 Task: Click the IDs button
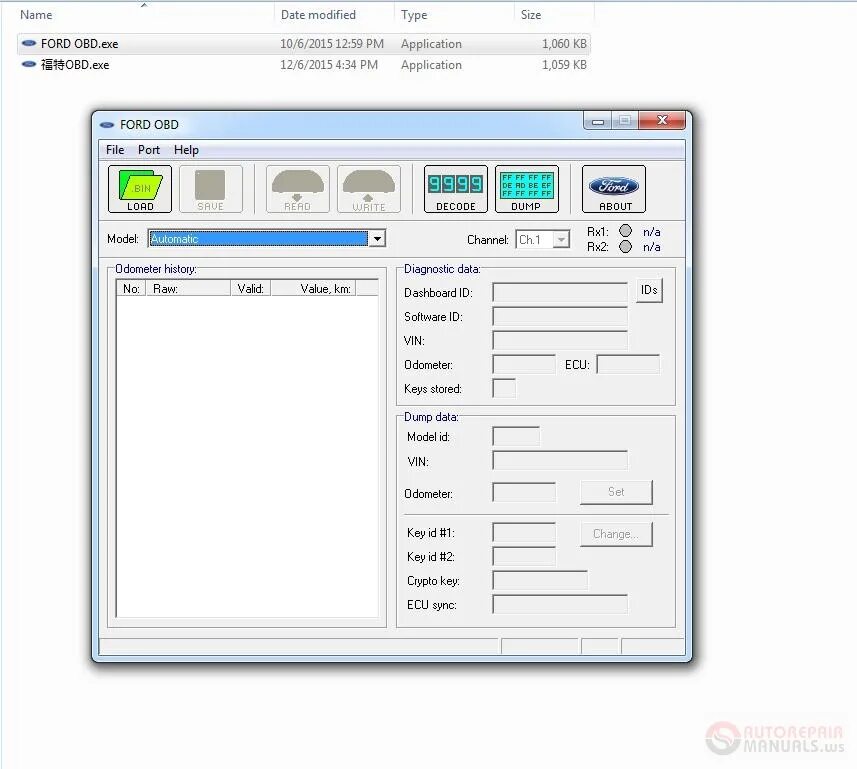pyautogui.click(x=649, y=290)
